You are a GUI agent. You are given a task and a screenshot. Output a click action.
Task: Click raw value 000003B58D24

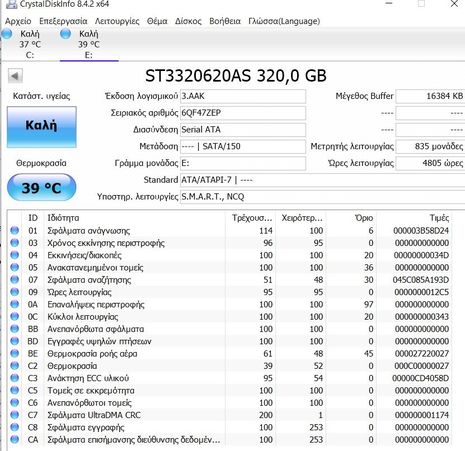coord(421,231)
